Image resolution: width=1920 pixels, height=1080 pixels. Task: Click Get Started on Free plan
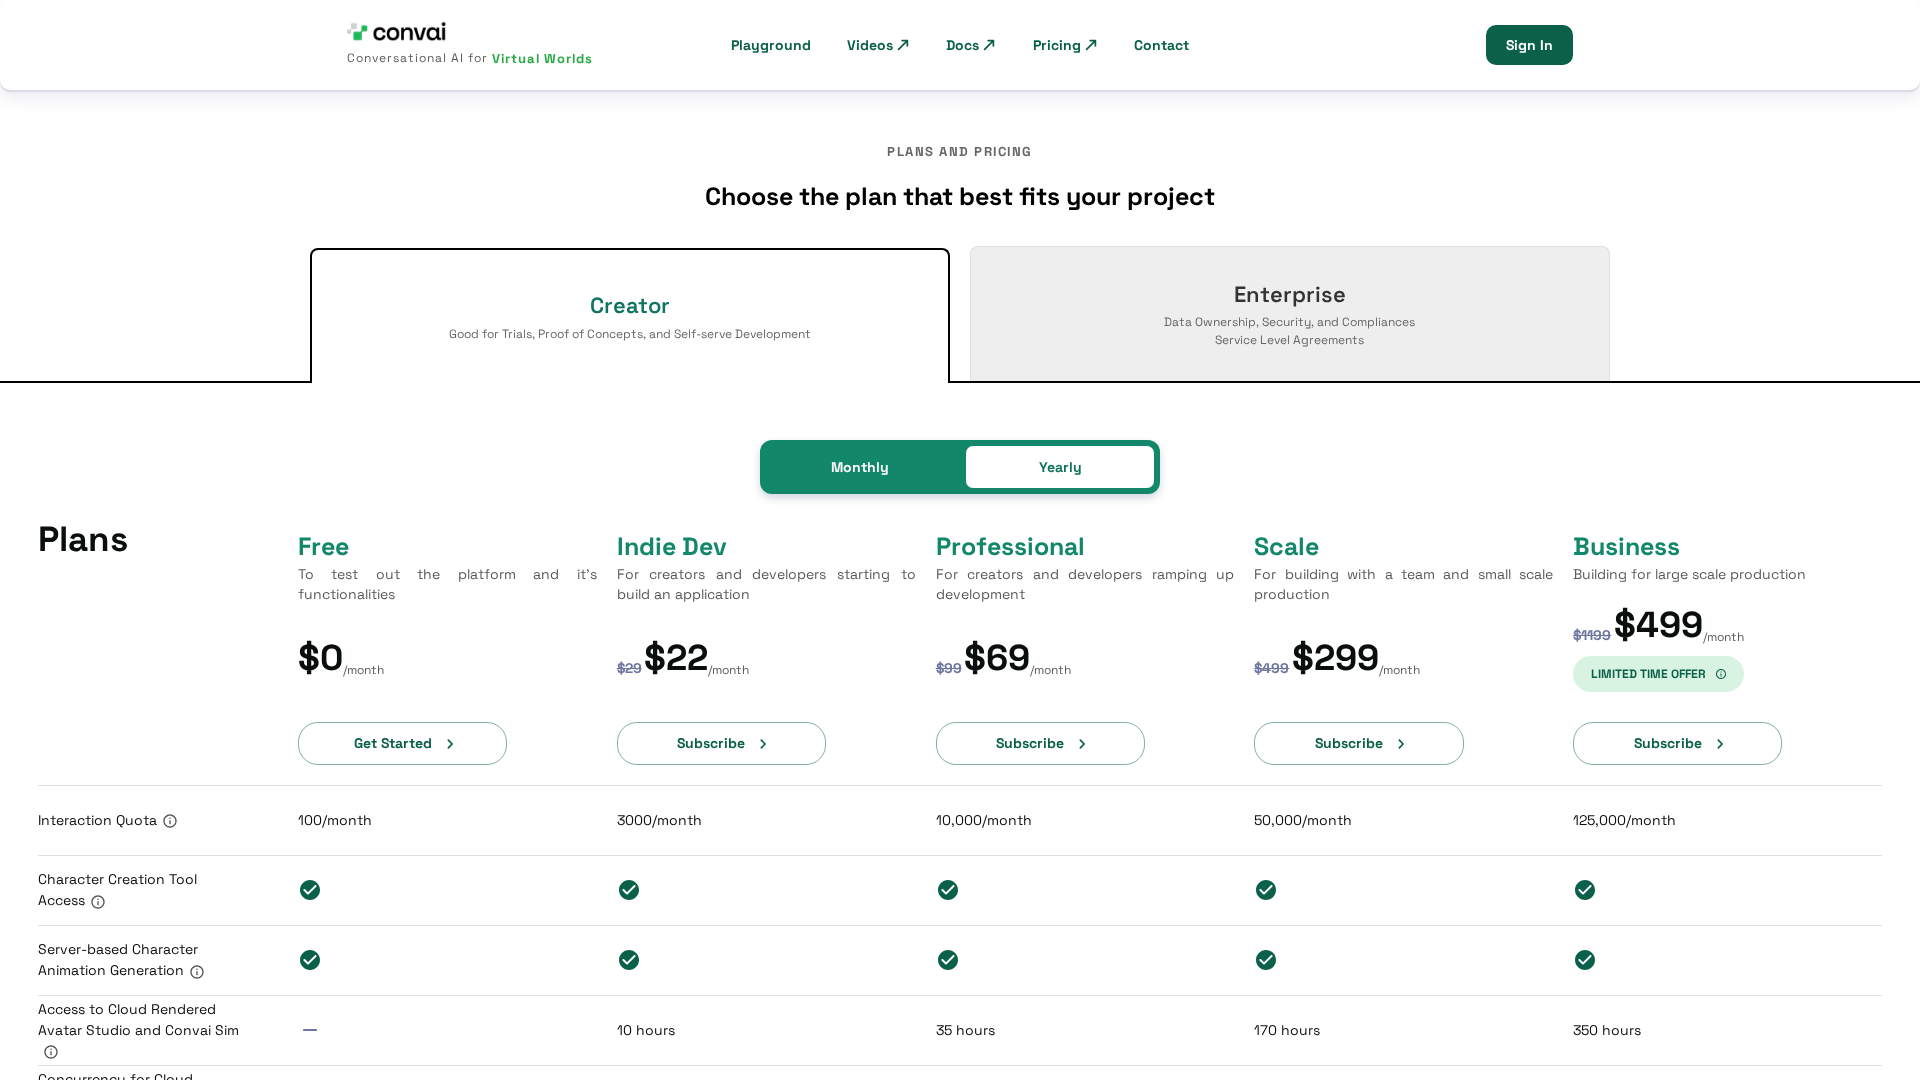pyautogui.click(x=402, y=743)
